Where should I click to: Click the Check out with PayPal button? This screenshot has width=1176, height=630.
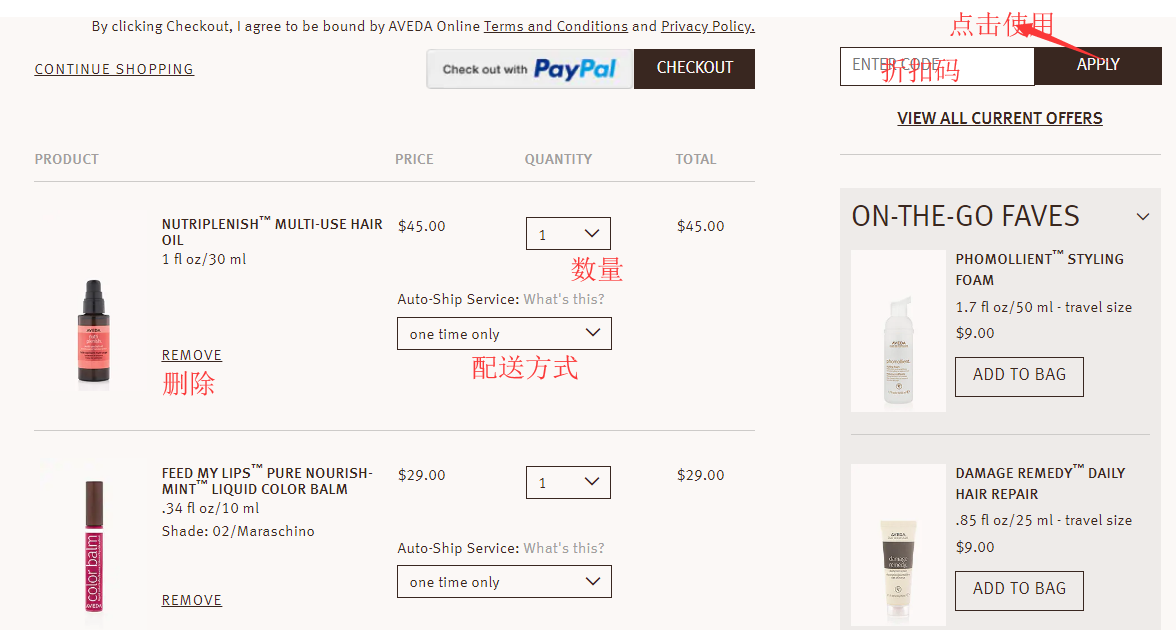tap(530, 69)
